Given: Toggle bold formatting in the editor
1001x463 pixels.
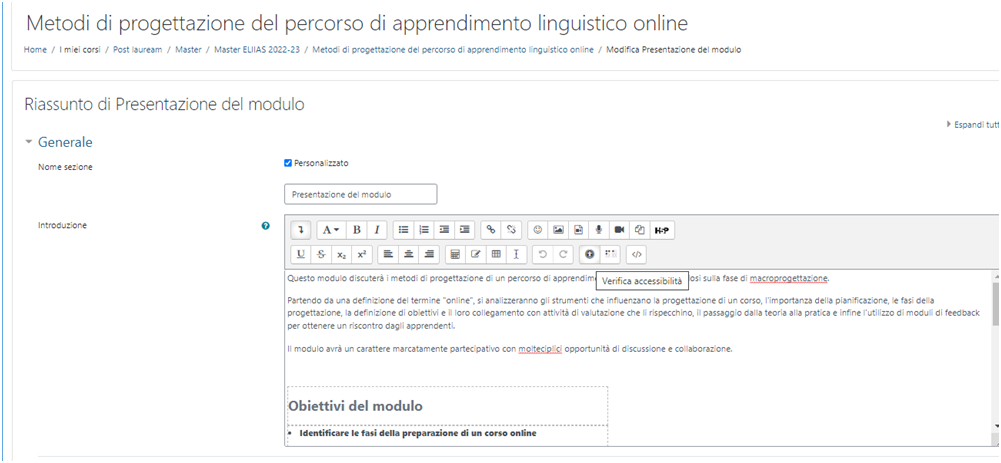Looking at the screenshot, I should (x=357, y=230).
